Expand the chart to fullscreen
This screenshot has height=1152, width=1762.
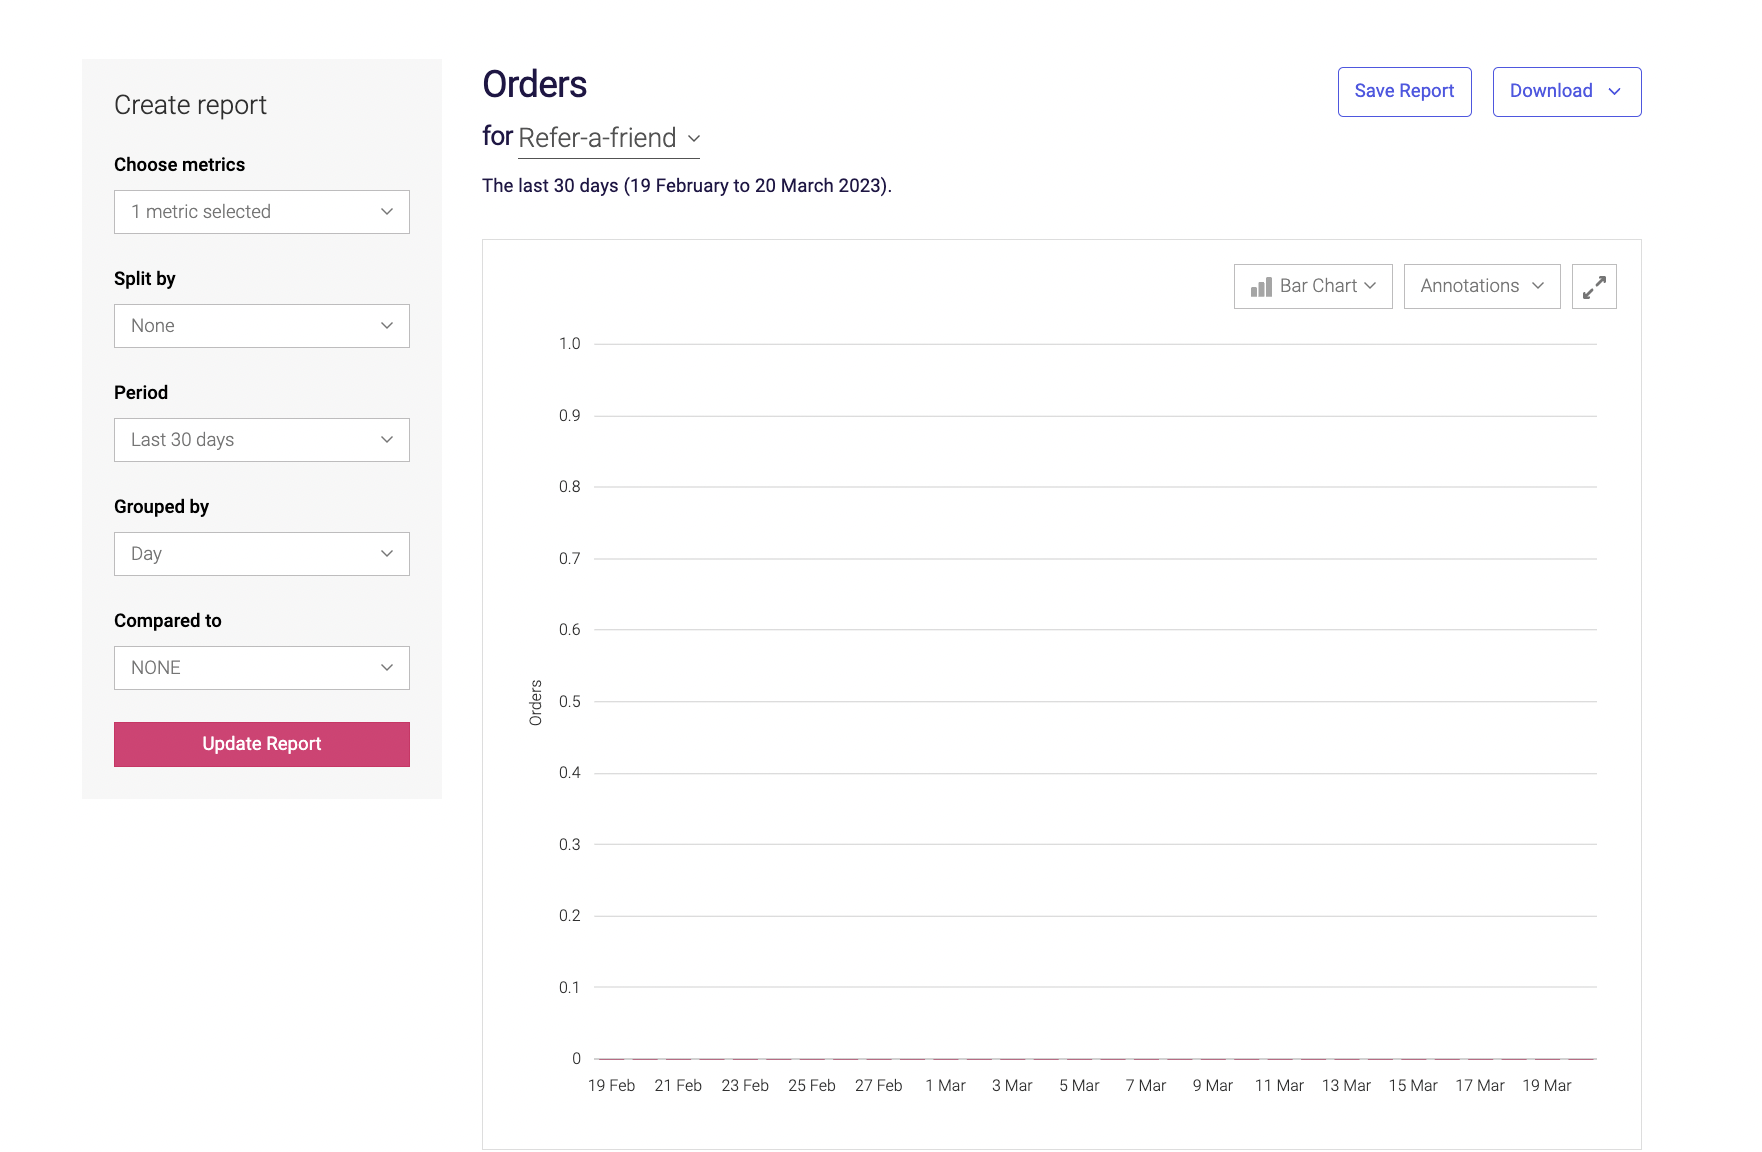click(1594, 287)
